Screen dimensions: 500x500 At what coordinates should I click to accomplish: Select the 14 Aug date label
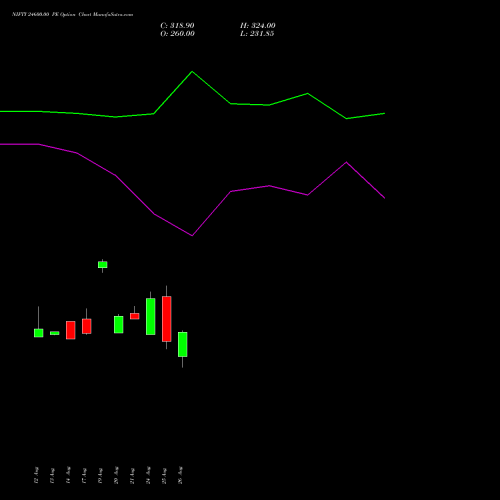[68, 475]
